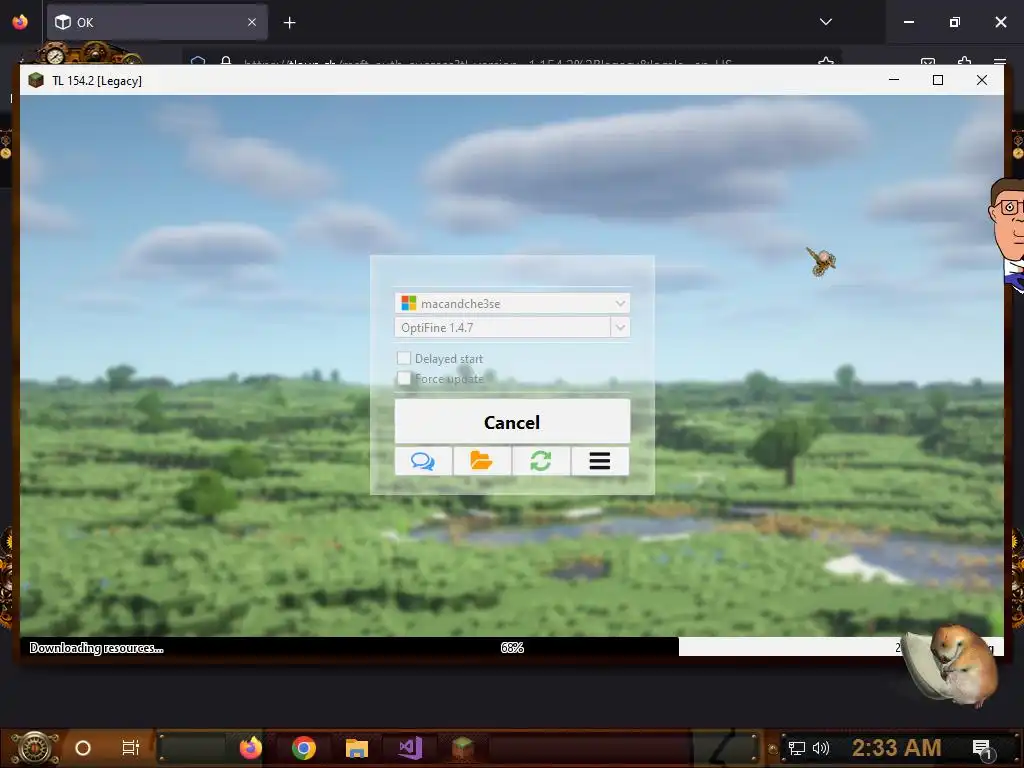Open network status tray icon
This screenshot has height=768, width=1024.
[797, 748]
